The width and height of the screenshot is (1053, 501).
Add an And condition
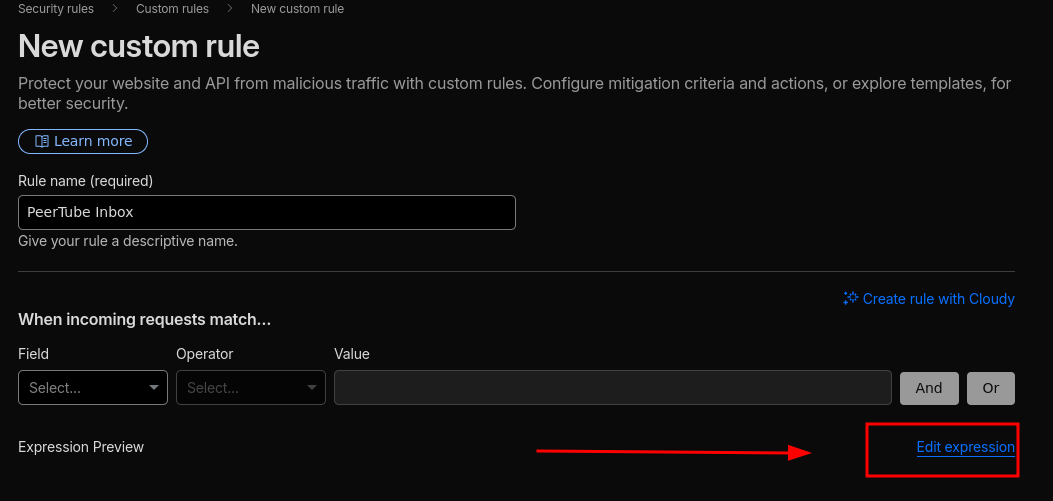point(929,388)
